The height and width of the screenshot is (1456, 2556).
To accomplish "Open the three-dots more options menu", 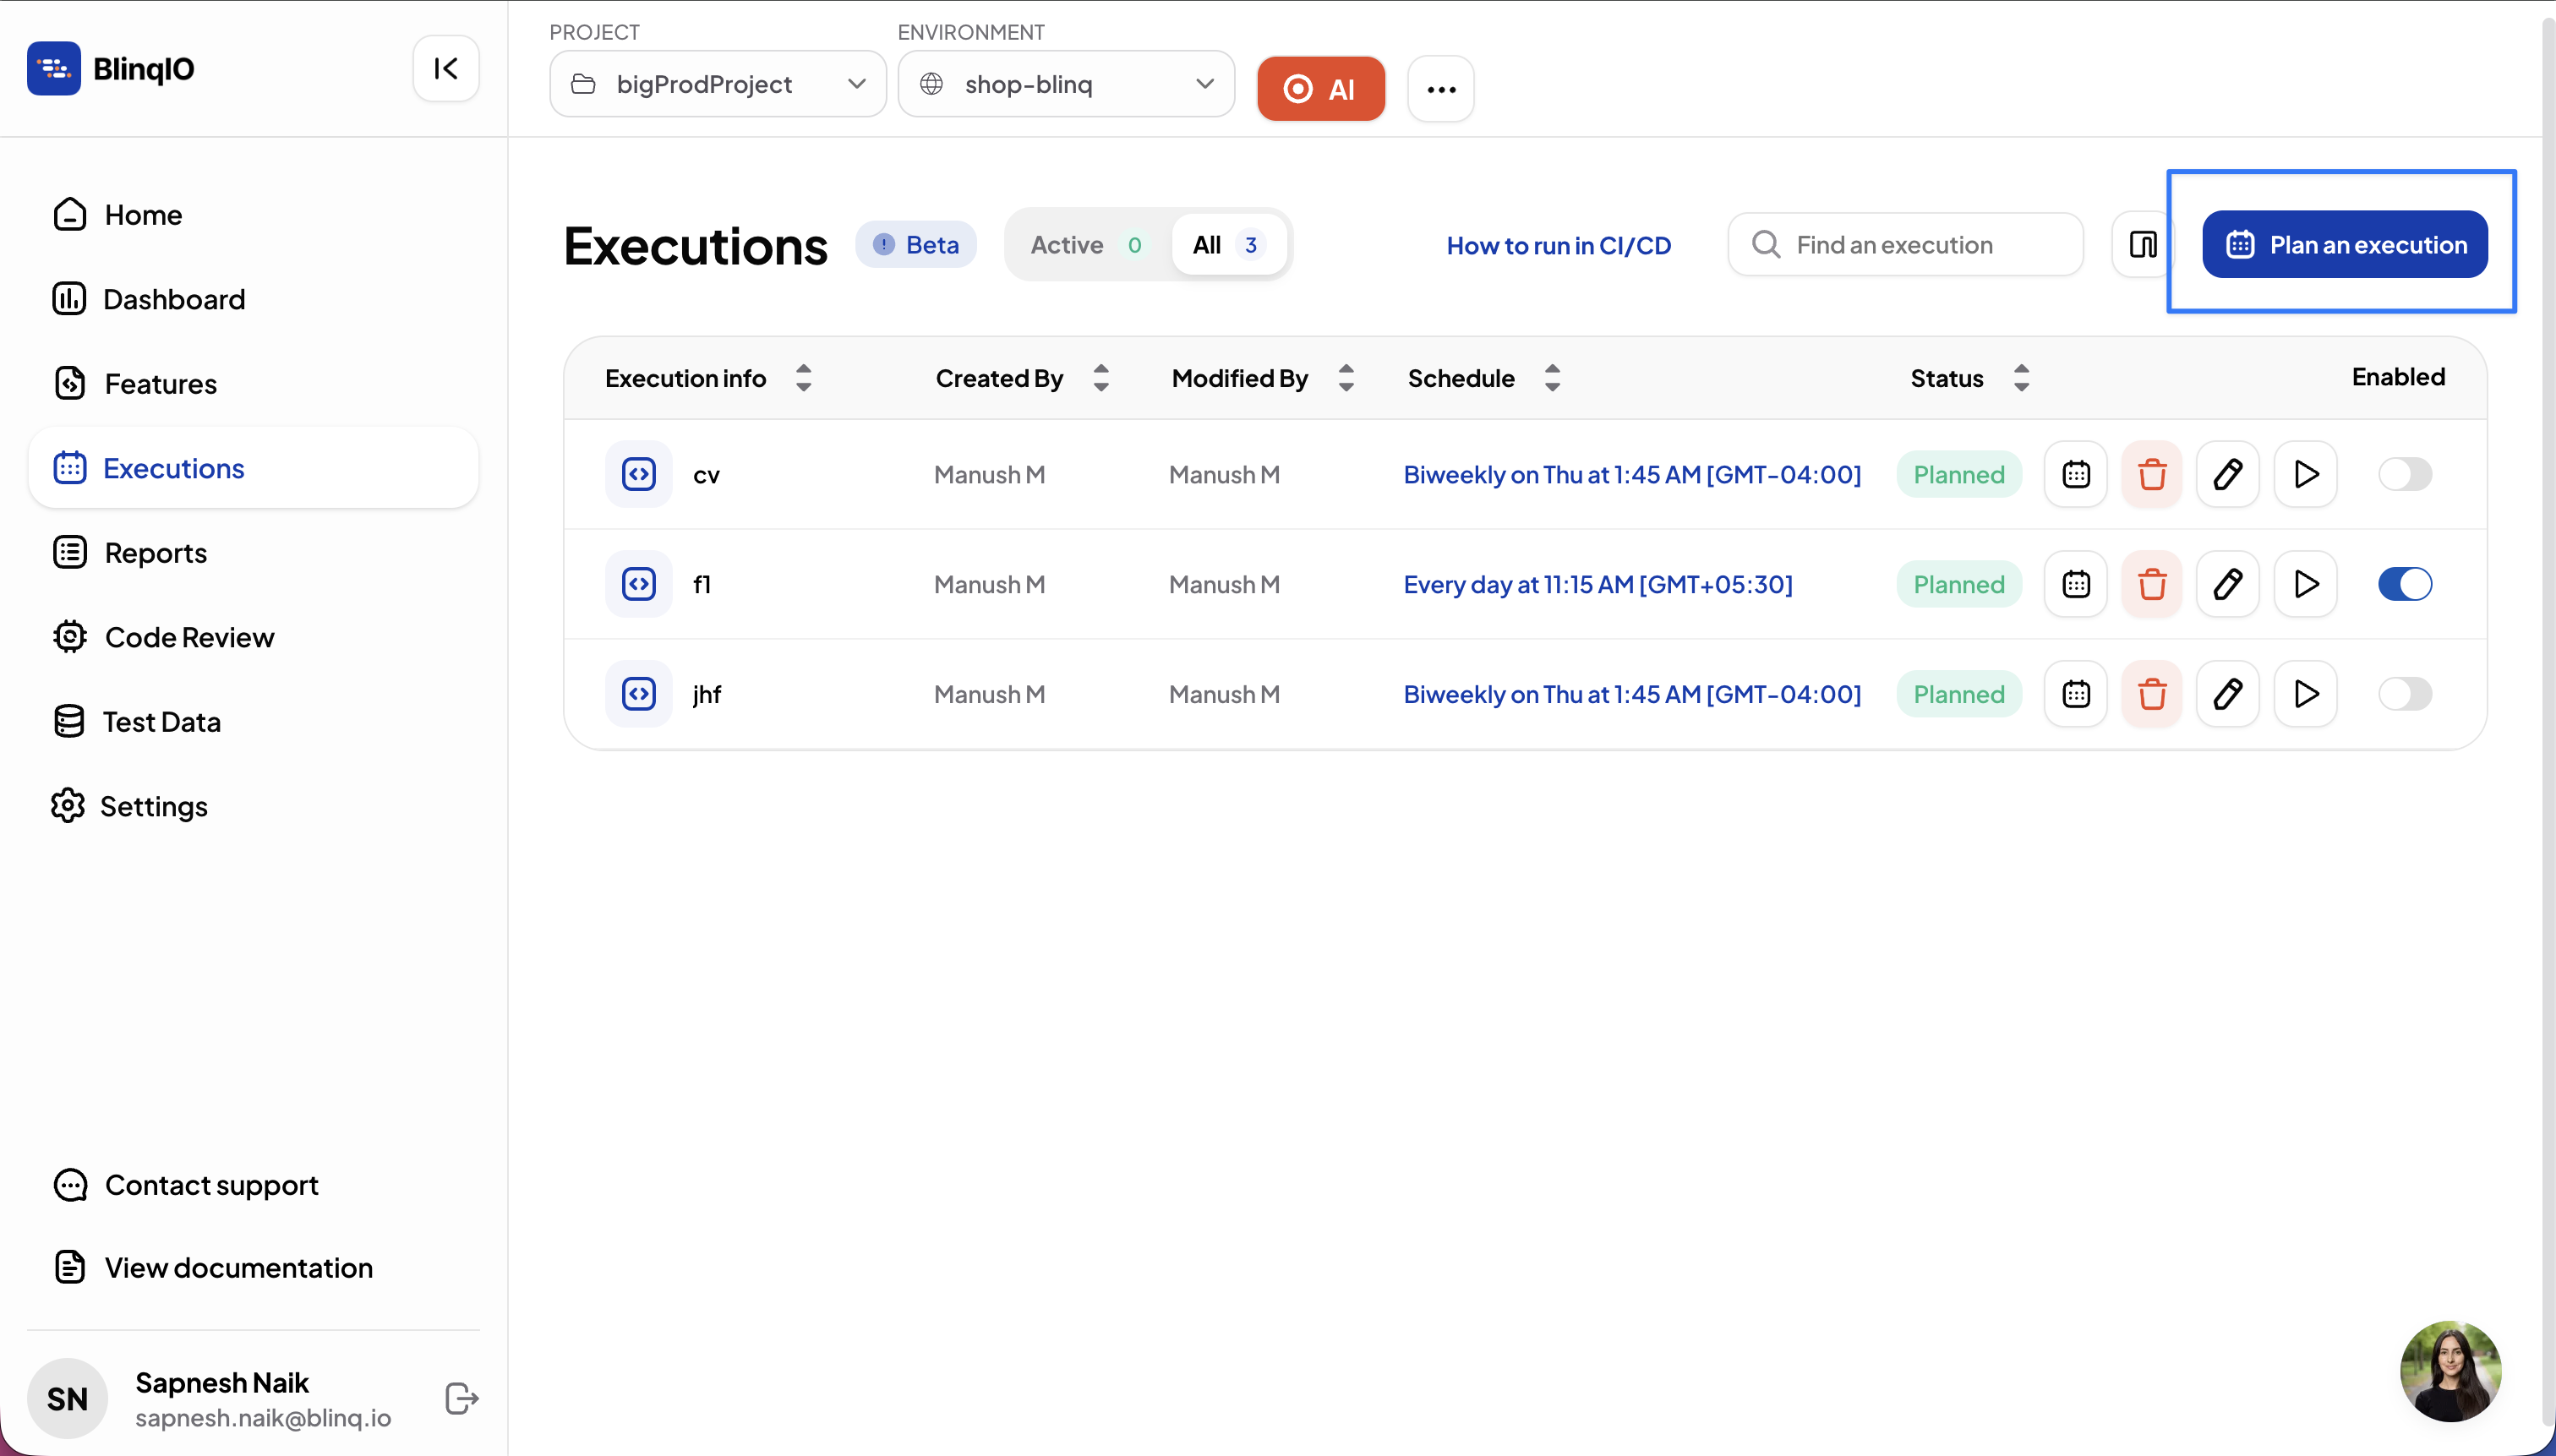I will tap(1440, 89).
